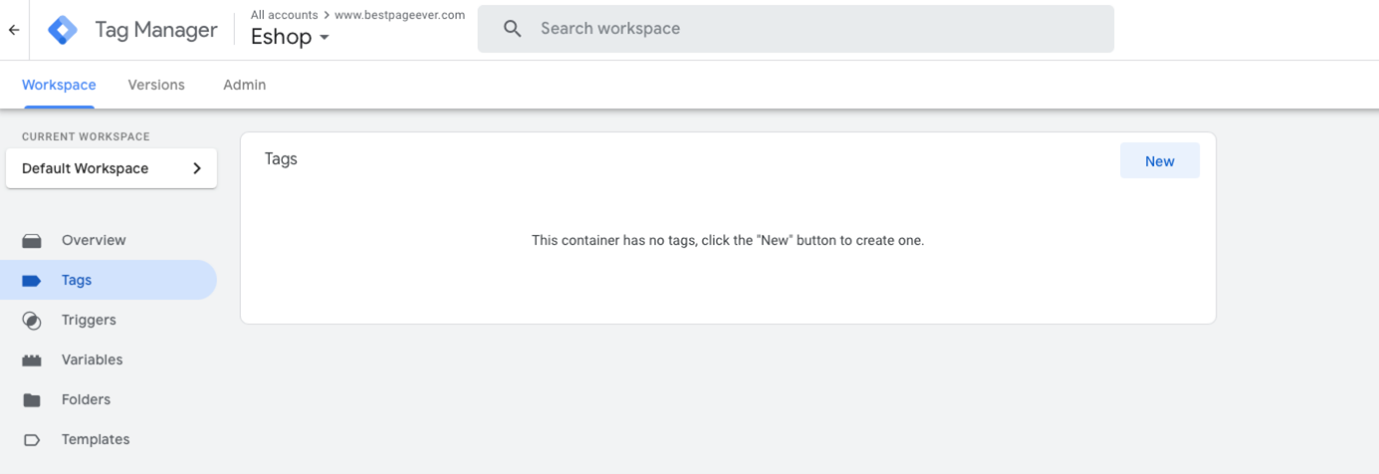Create a tag with New button
Screen dimensions: 1379x474
(x=1159, y=161)
